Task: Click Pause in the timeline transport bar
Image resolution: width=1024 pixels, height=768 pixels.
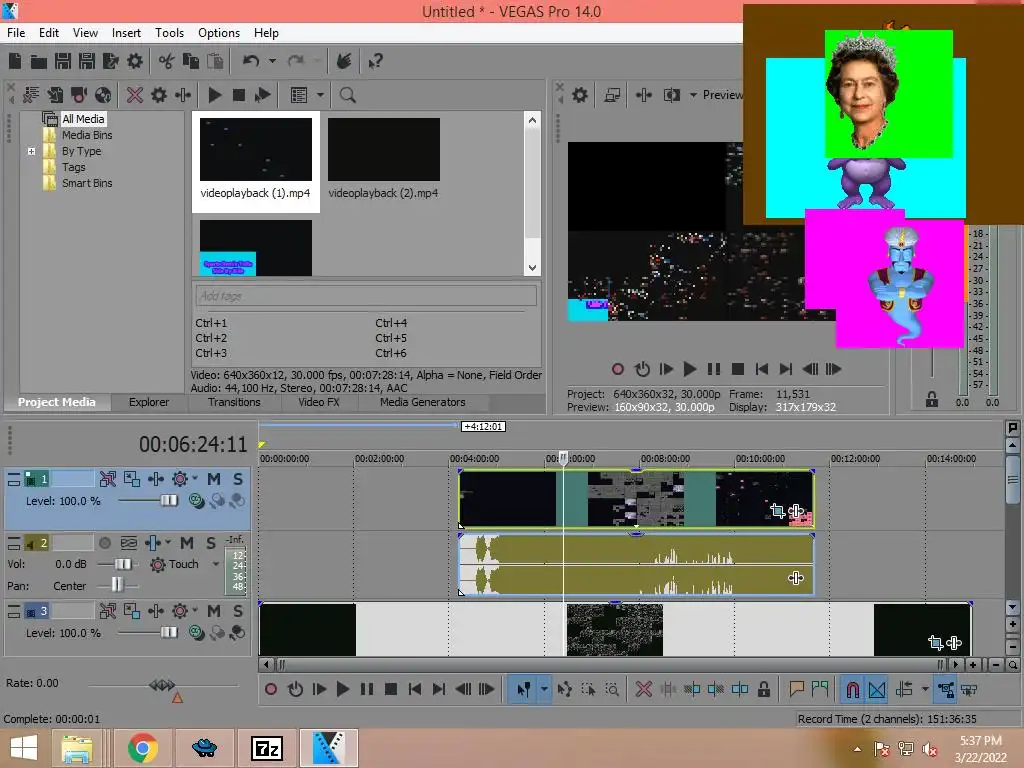Action: pyautogui.click(x=366, y=689)
